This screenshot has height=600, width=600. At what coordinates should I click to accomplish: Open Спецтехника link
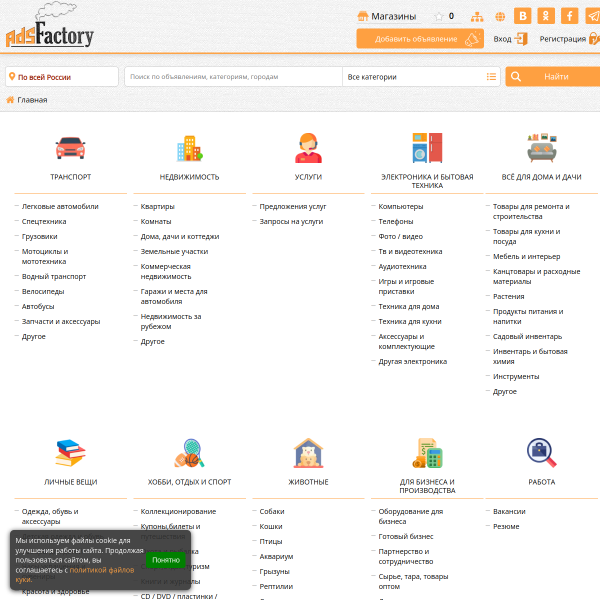[44, 221]
